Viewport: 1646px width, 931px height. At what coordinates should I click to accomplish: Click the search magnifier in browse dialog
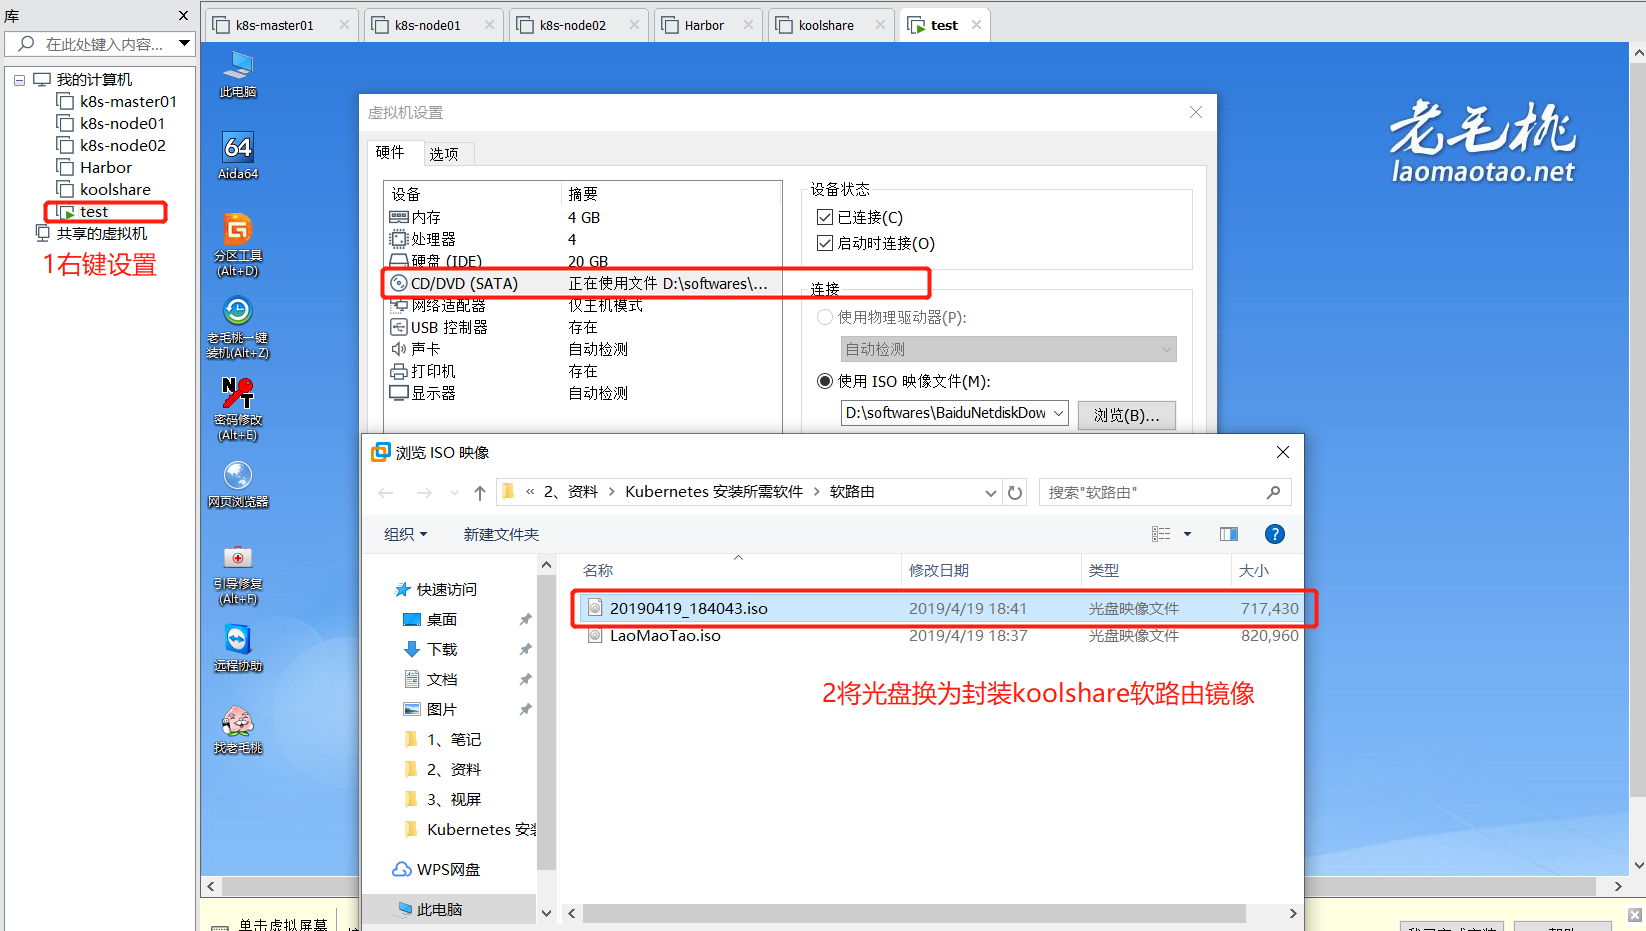point(1273,492)
